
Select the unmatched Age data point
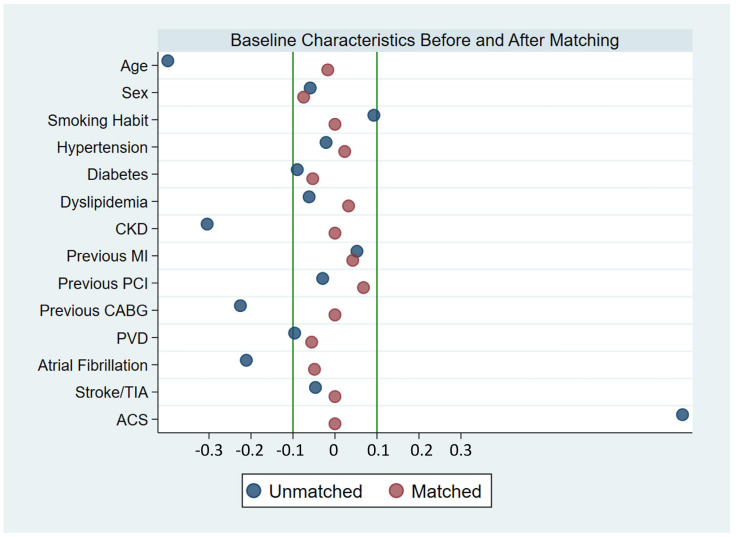pos(168,61)
